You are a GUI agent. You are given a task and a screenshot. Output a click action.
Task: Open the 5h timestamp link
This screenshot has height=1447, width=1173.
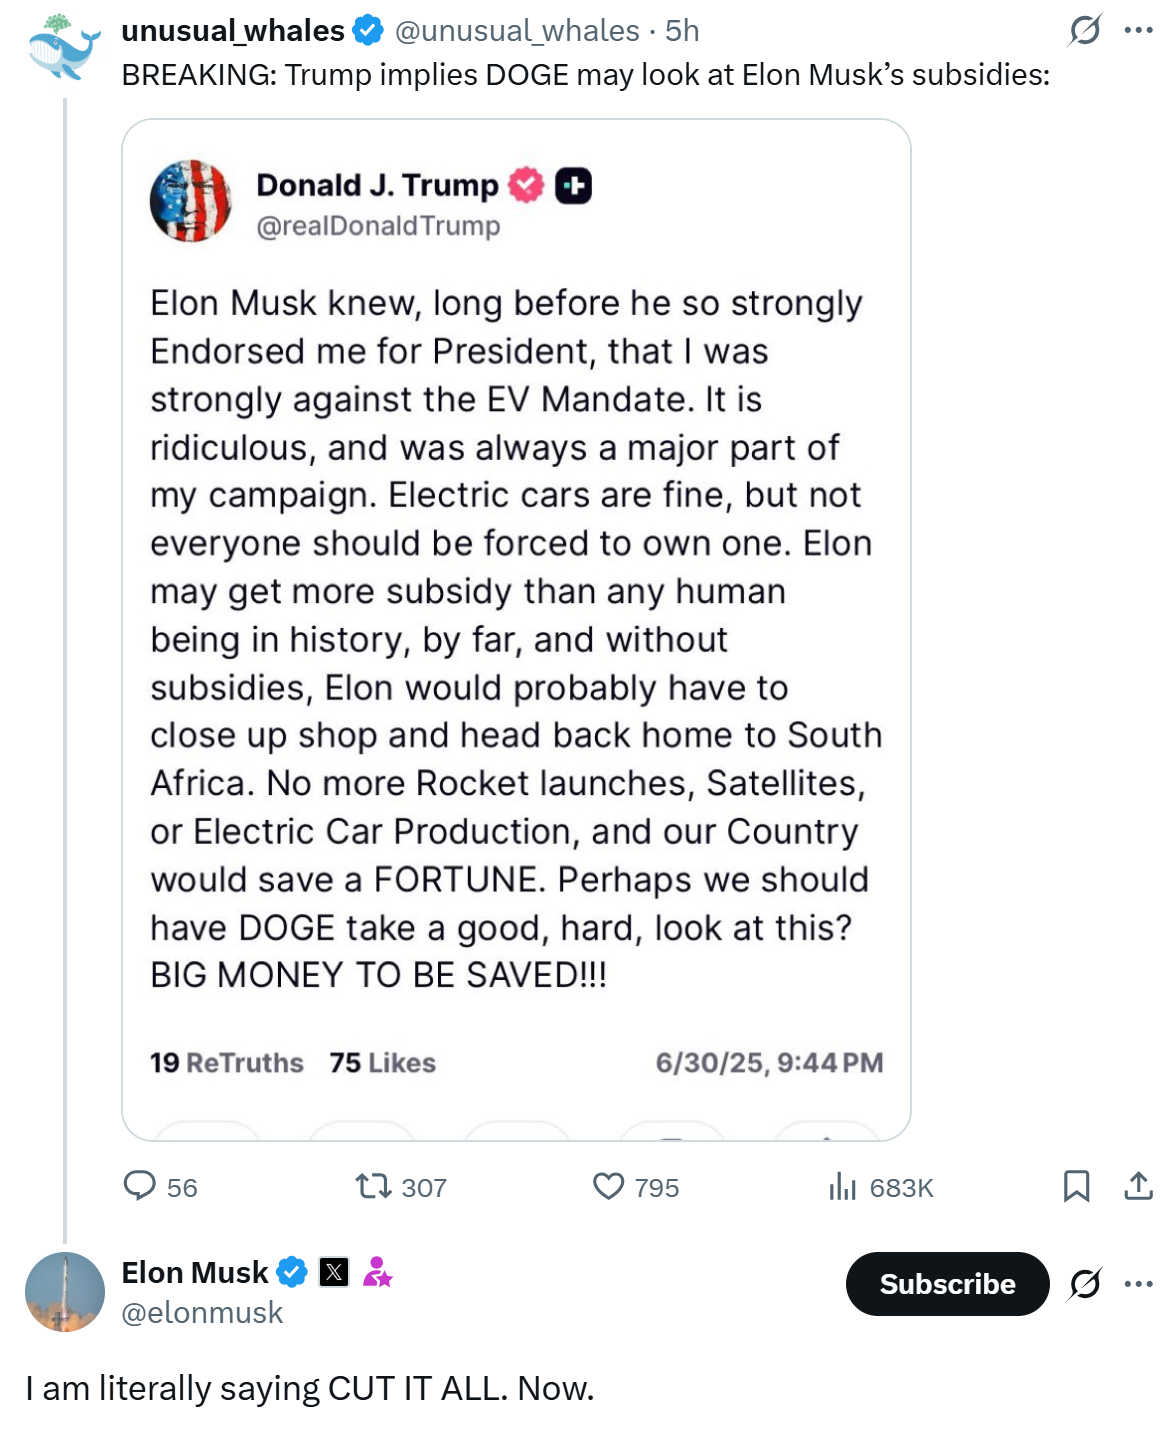point(682,31)
